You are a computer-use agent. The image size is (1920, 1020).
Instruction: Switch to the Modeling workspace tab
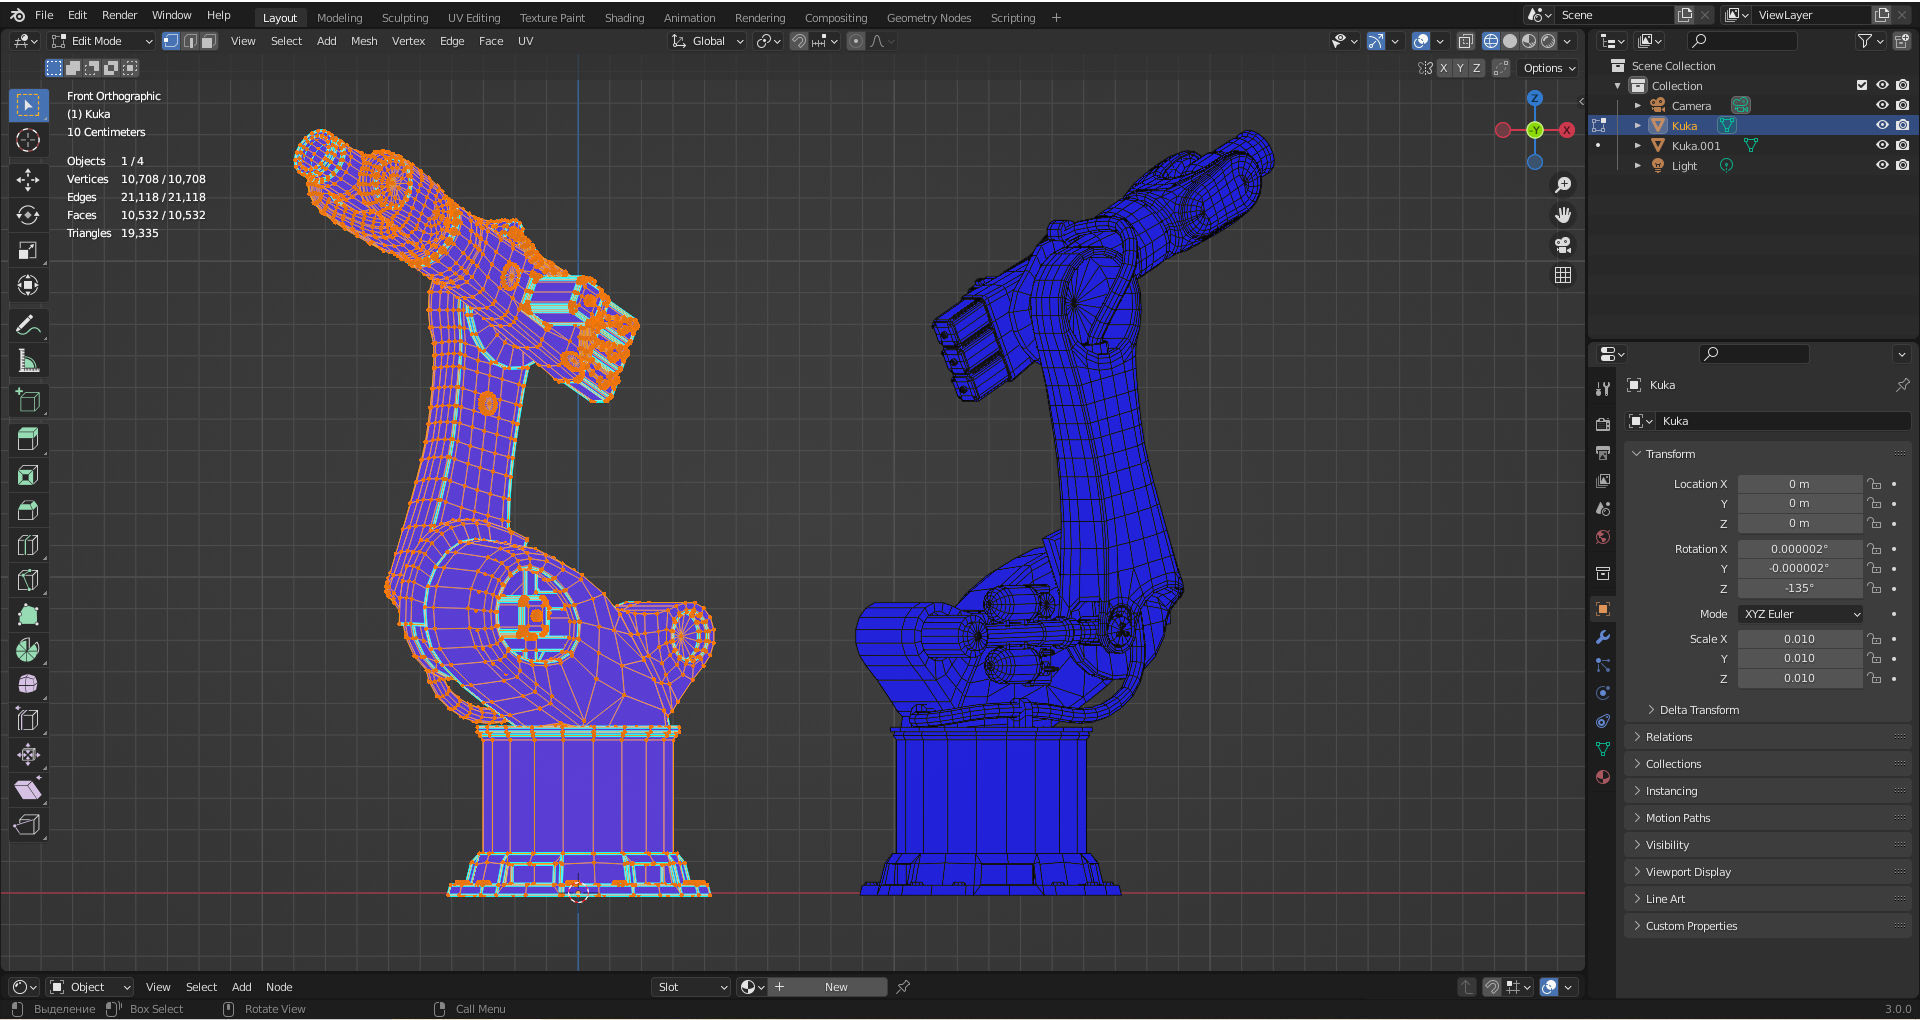pyautogui.click(x=340, y=18)
